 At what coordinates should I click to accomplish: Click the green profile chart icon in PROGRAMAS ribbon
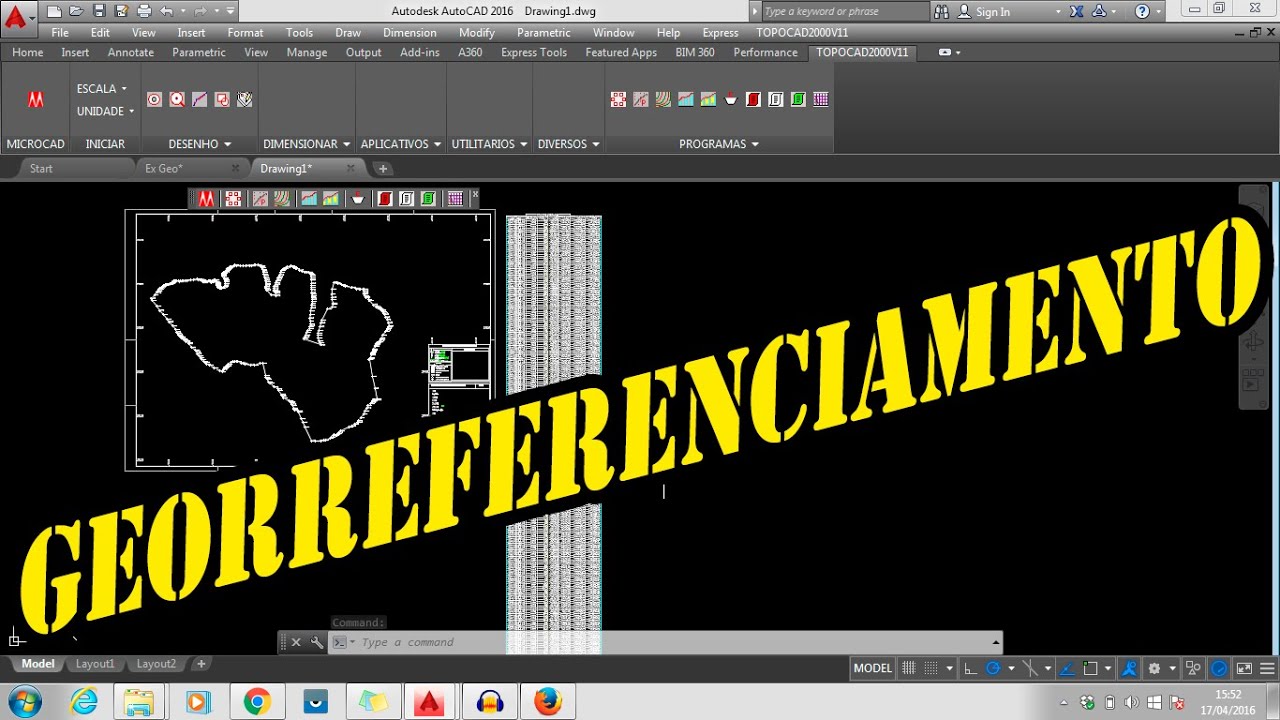coord(708,99)
